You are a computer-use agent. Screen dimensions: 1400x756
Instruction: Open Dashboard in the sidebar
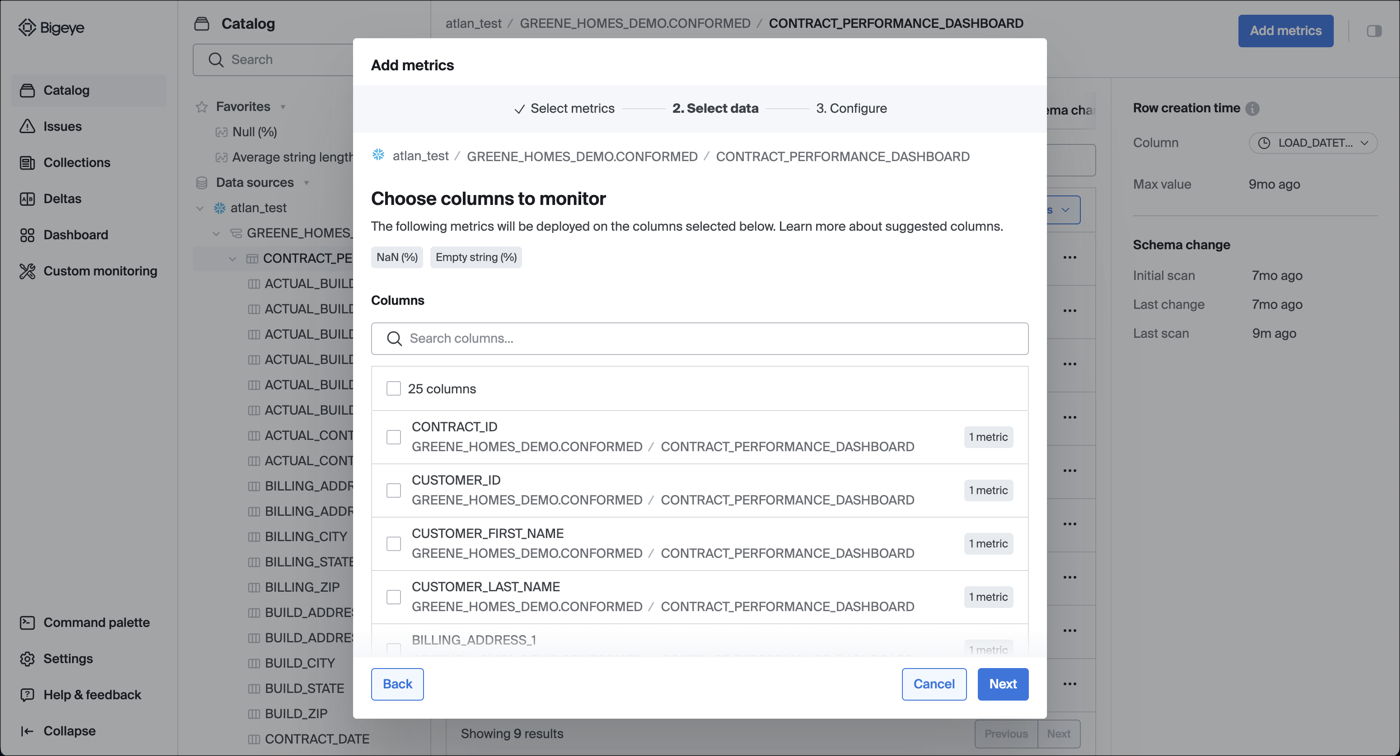click(x=89, y=234)
